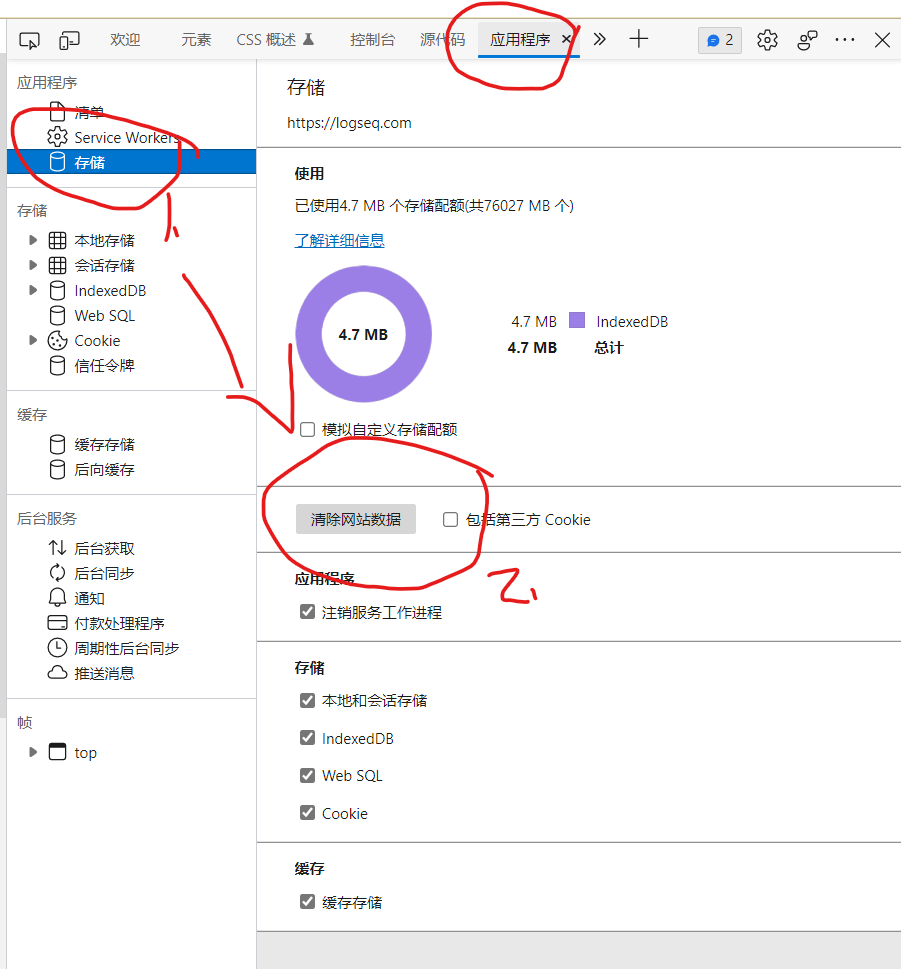Activate the inspect element picker icon

29,40
